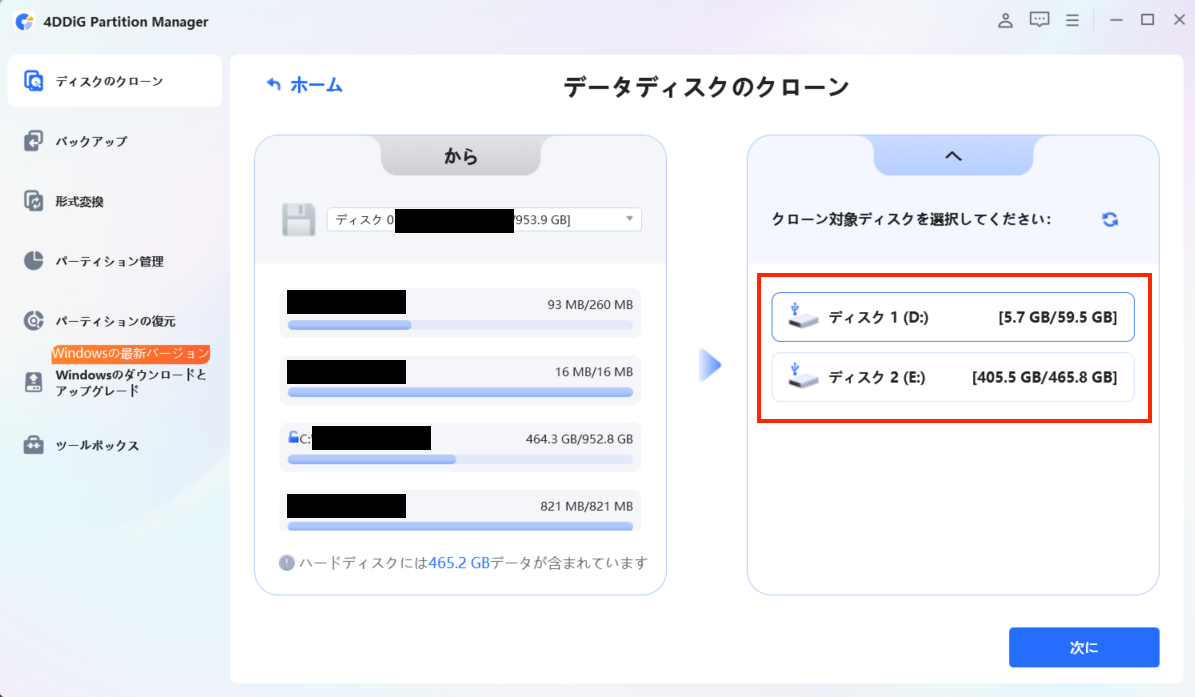
Task: Click the パーティションの復元 recovery icon
Action: [x=34, y=321]
